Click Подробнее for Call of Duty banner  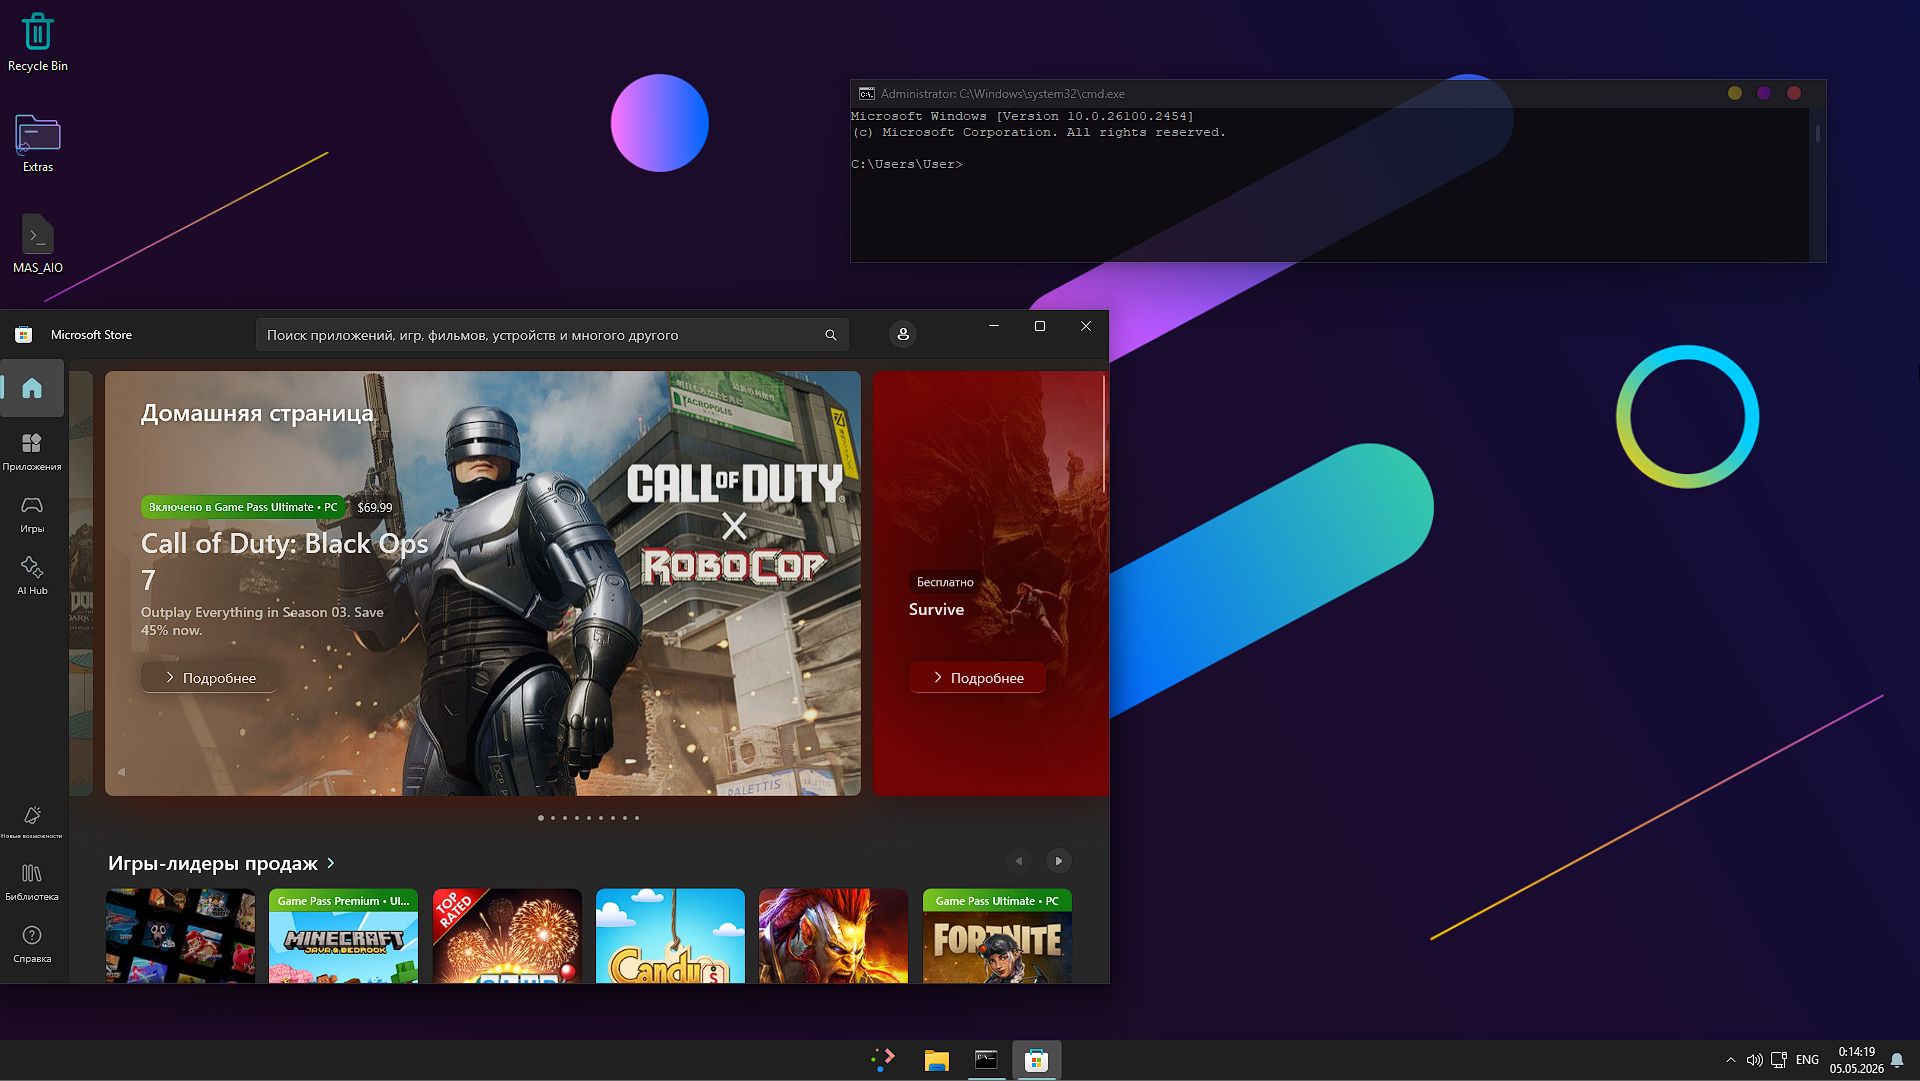(209, 678)
